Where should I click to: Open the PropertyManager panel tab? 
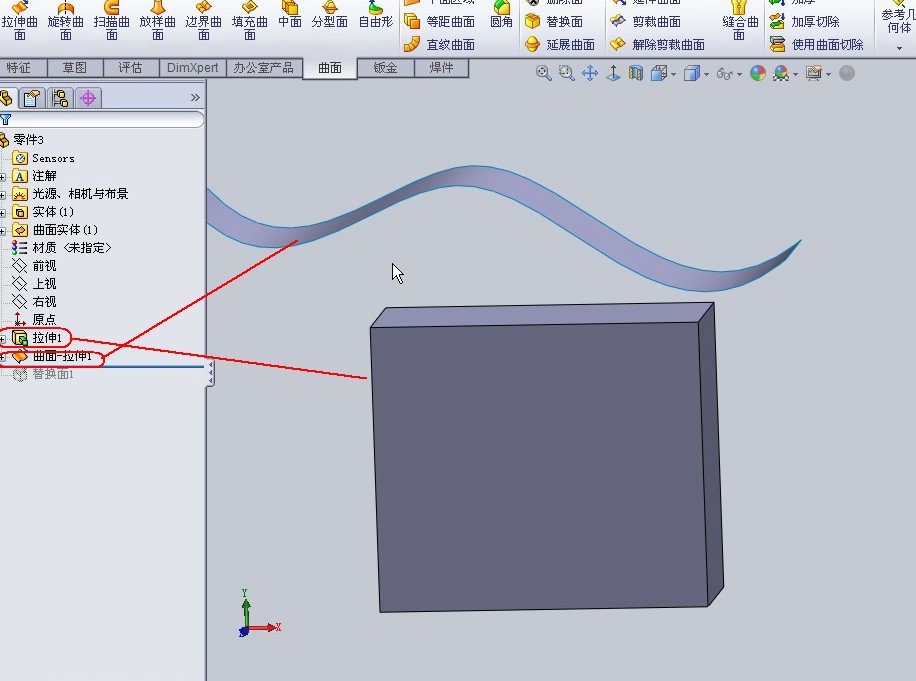[x=32, y=98]
